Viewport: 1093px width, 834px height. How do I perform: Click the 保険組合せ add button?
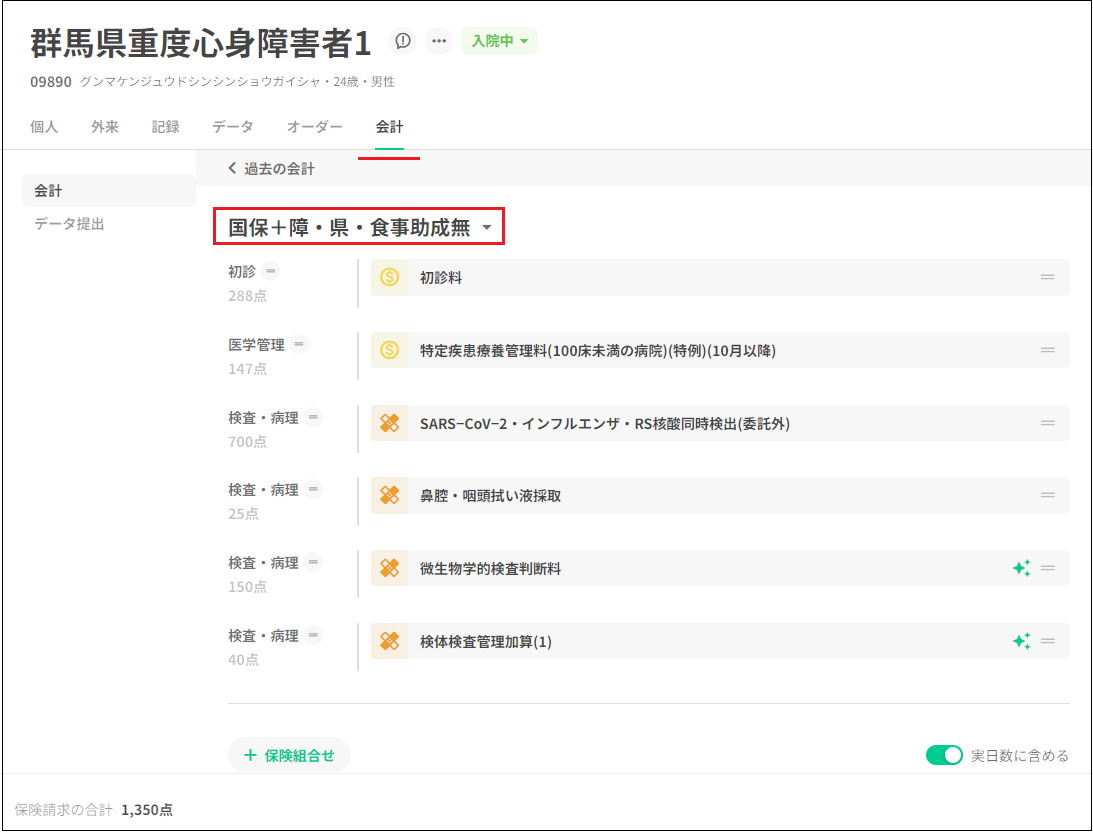(289, 756)
